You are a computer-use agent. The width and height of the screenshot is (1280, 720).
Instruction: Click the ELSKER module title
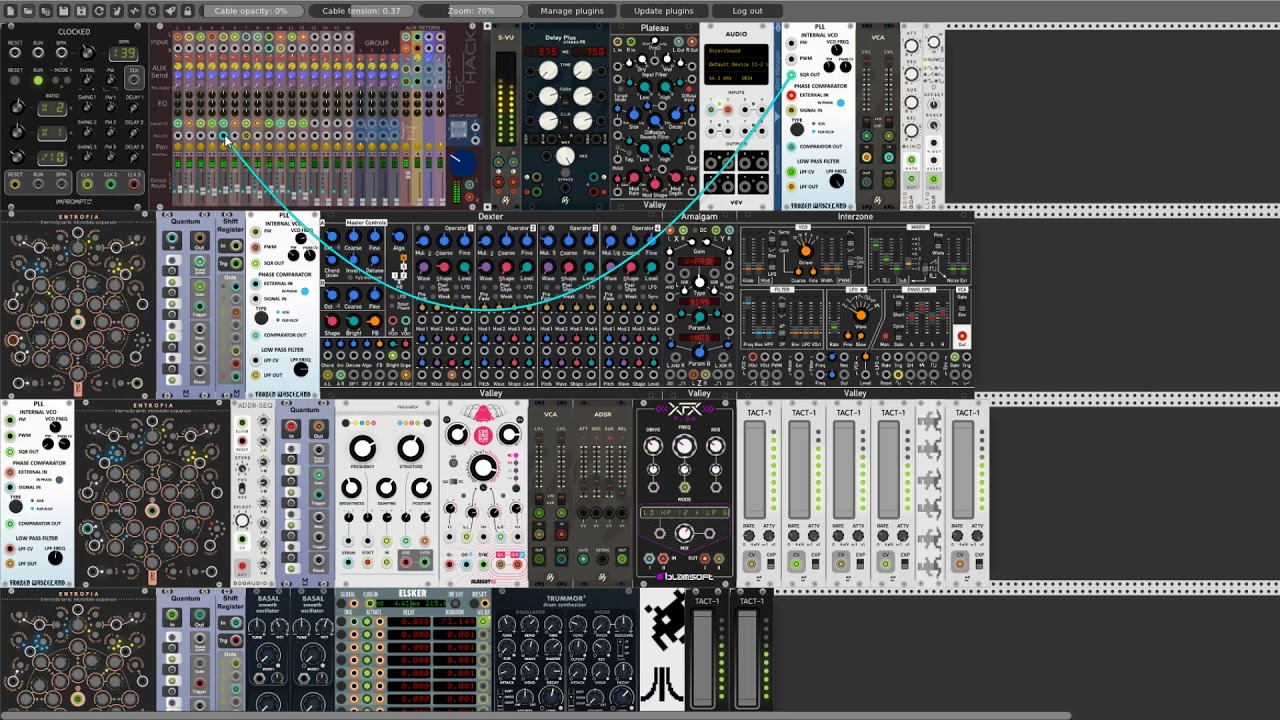pyautogui.click(x=412, y=594)
